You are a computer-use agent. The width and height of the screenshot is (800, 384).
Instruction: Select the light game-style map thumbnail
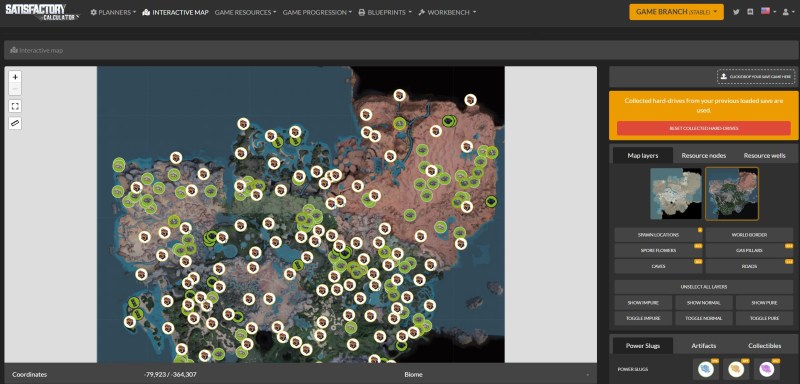(x=676, y=194)
